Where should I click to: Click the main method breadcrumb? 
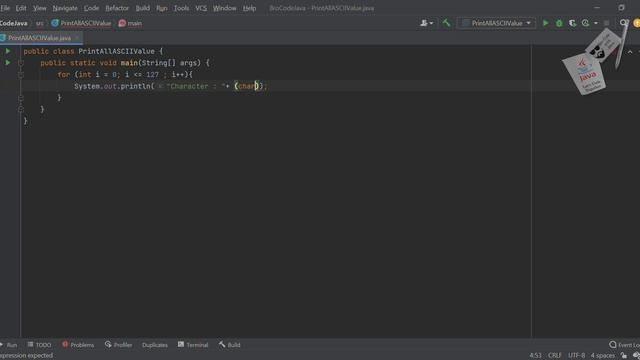pyautogui.click(x=130, y=23)
